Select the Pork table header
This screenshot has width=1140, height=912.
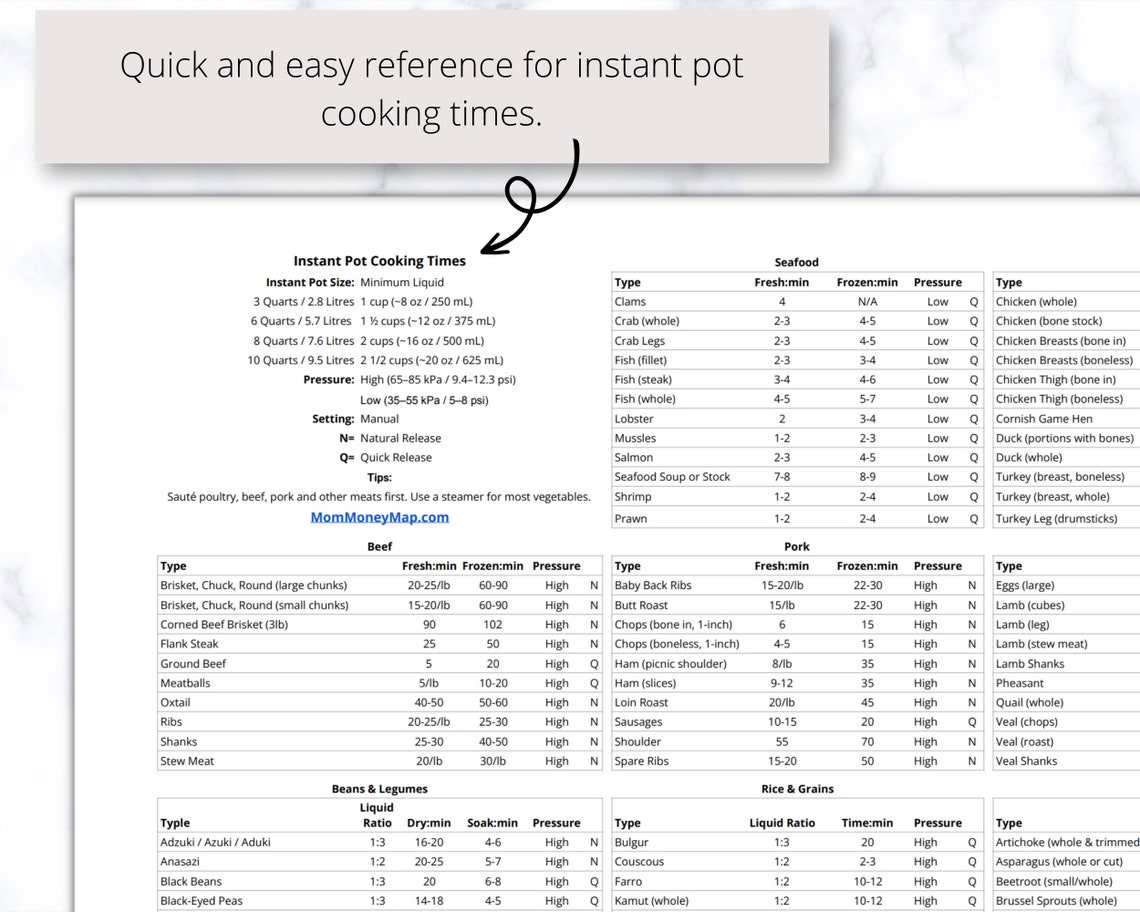(x=796, y=546)
